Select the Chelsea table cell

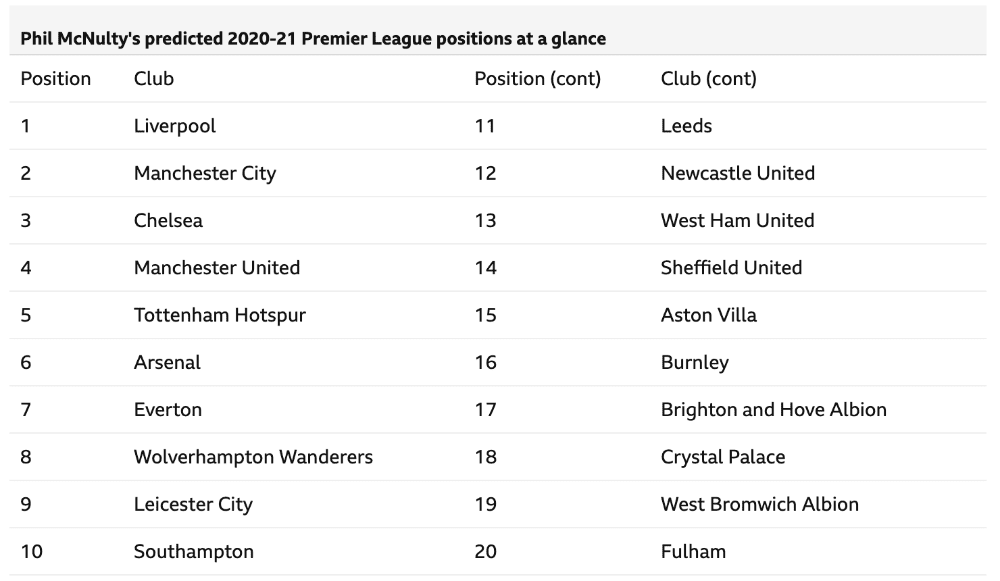(x=168, y=221)
